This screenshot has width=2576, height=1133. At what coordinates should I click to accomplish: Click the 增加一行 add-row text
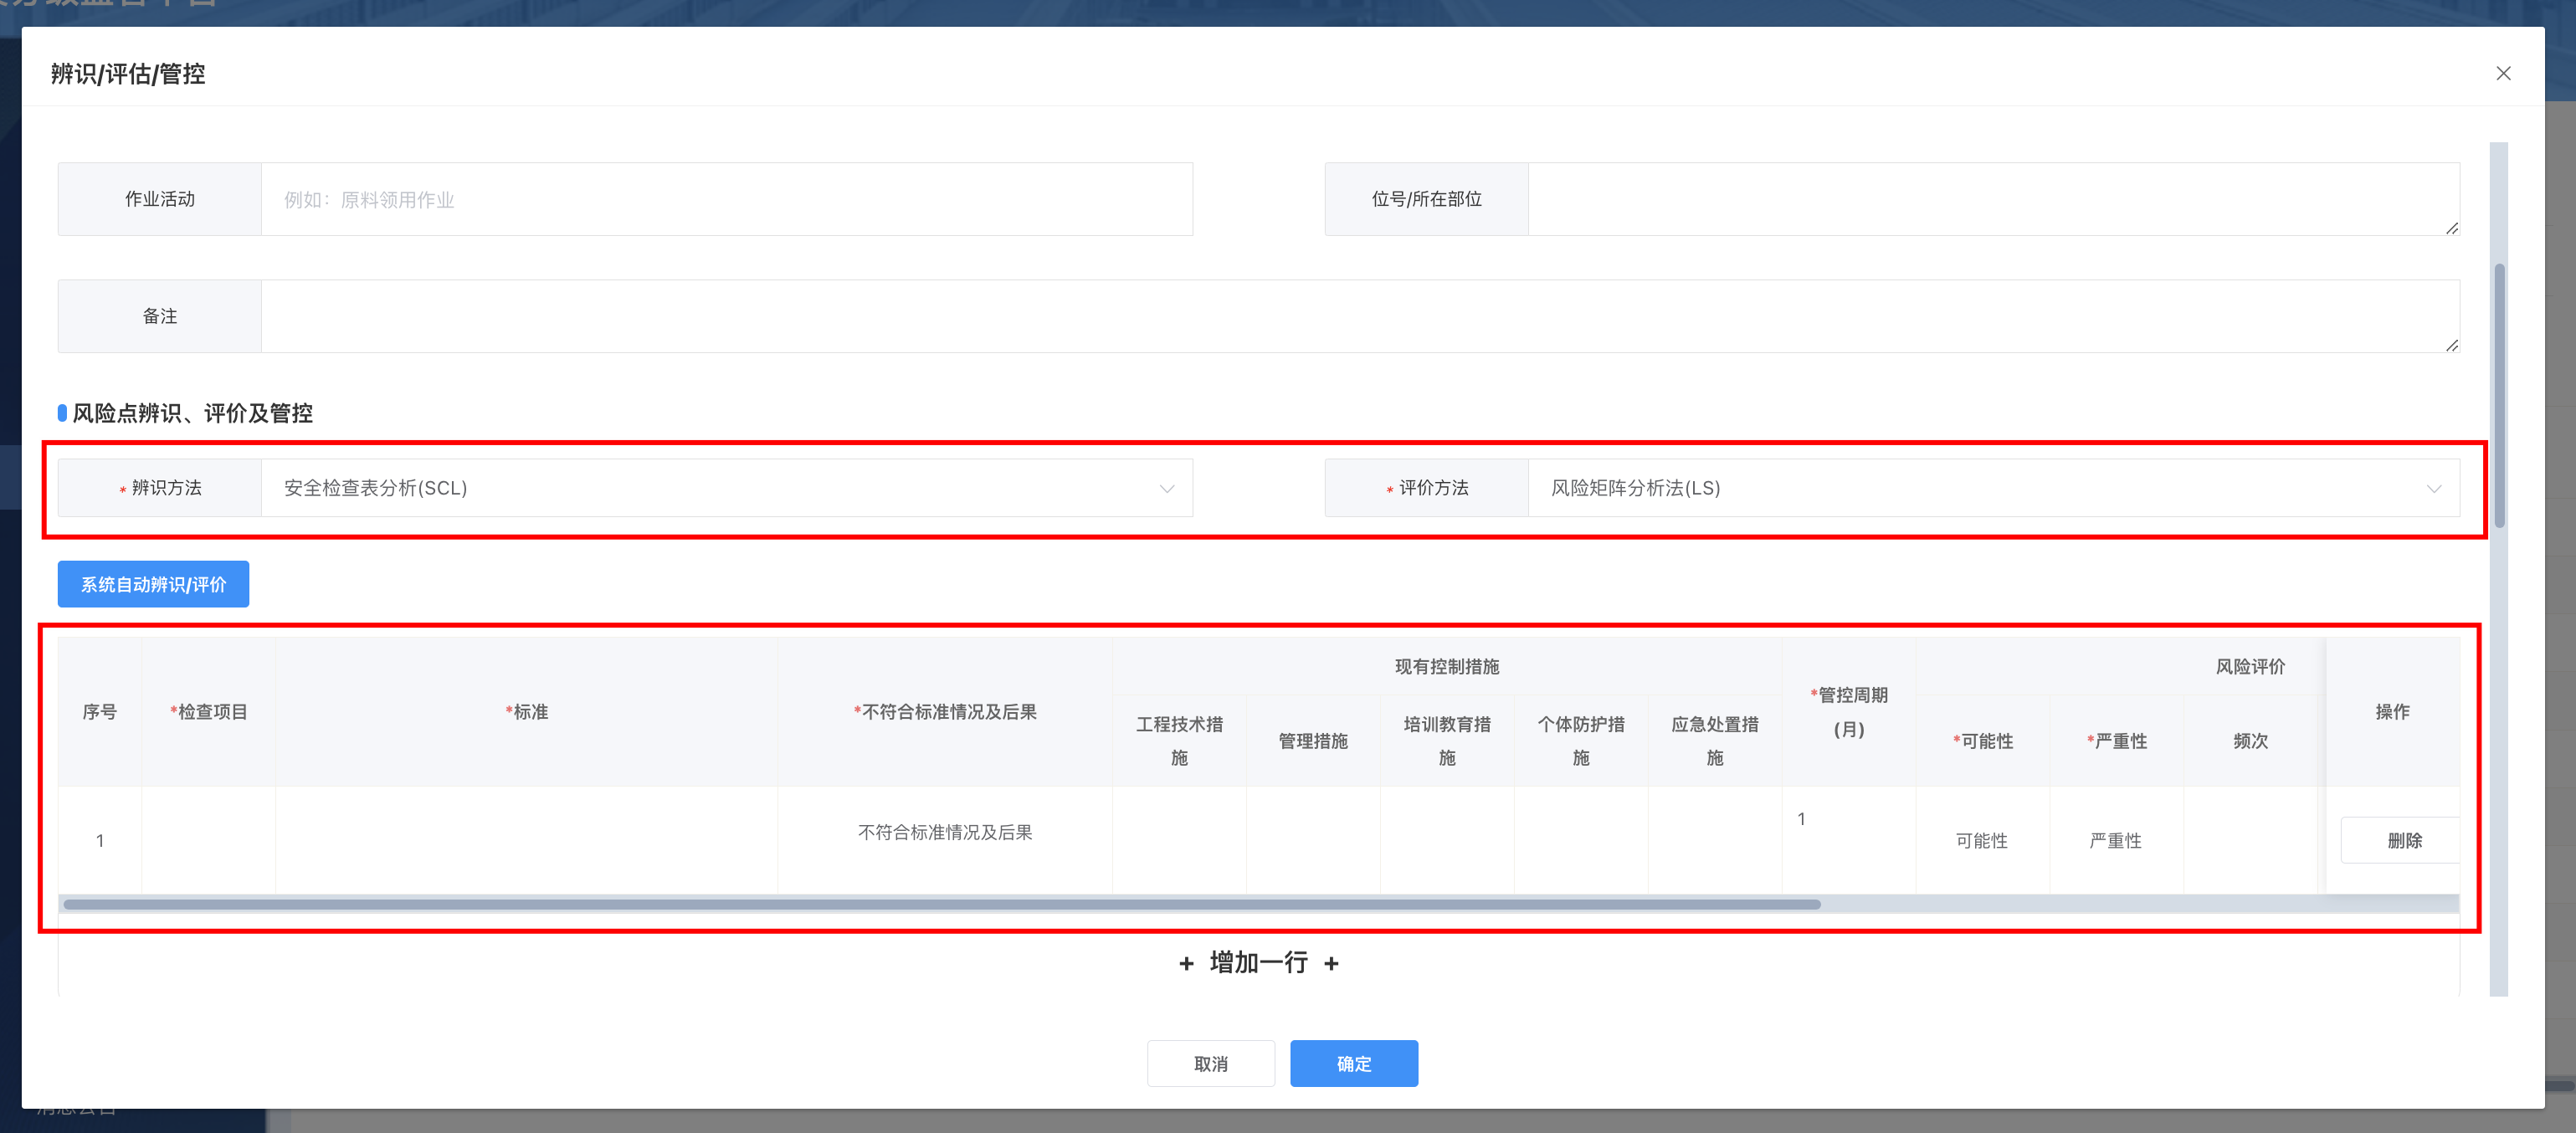tap(1258, 963)
